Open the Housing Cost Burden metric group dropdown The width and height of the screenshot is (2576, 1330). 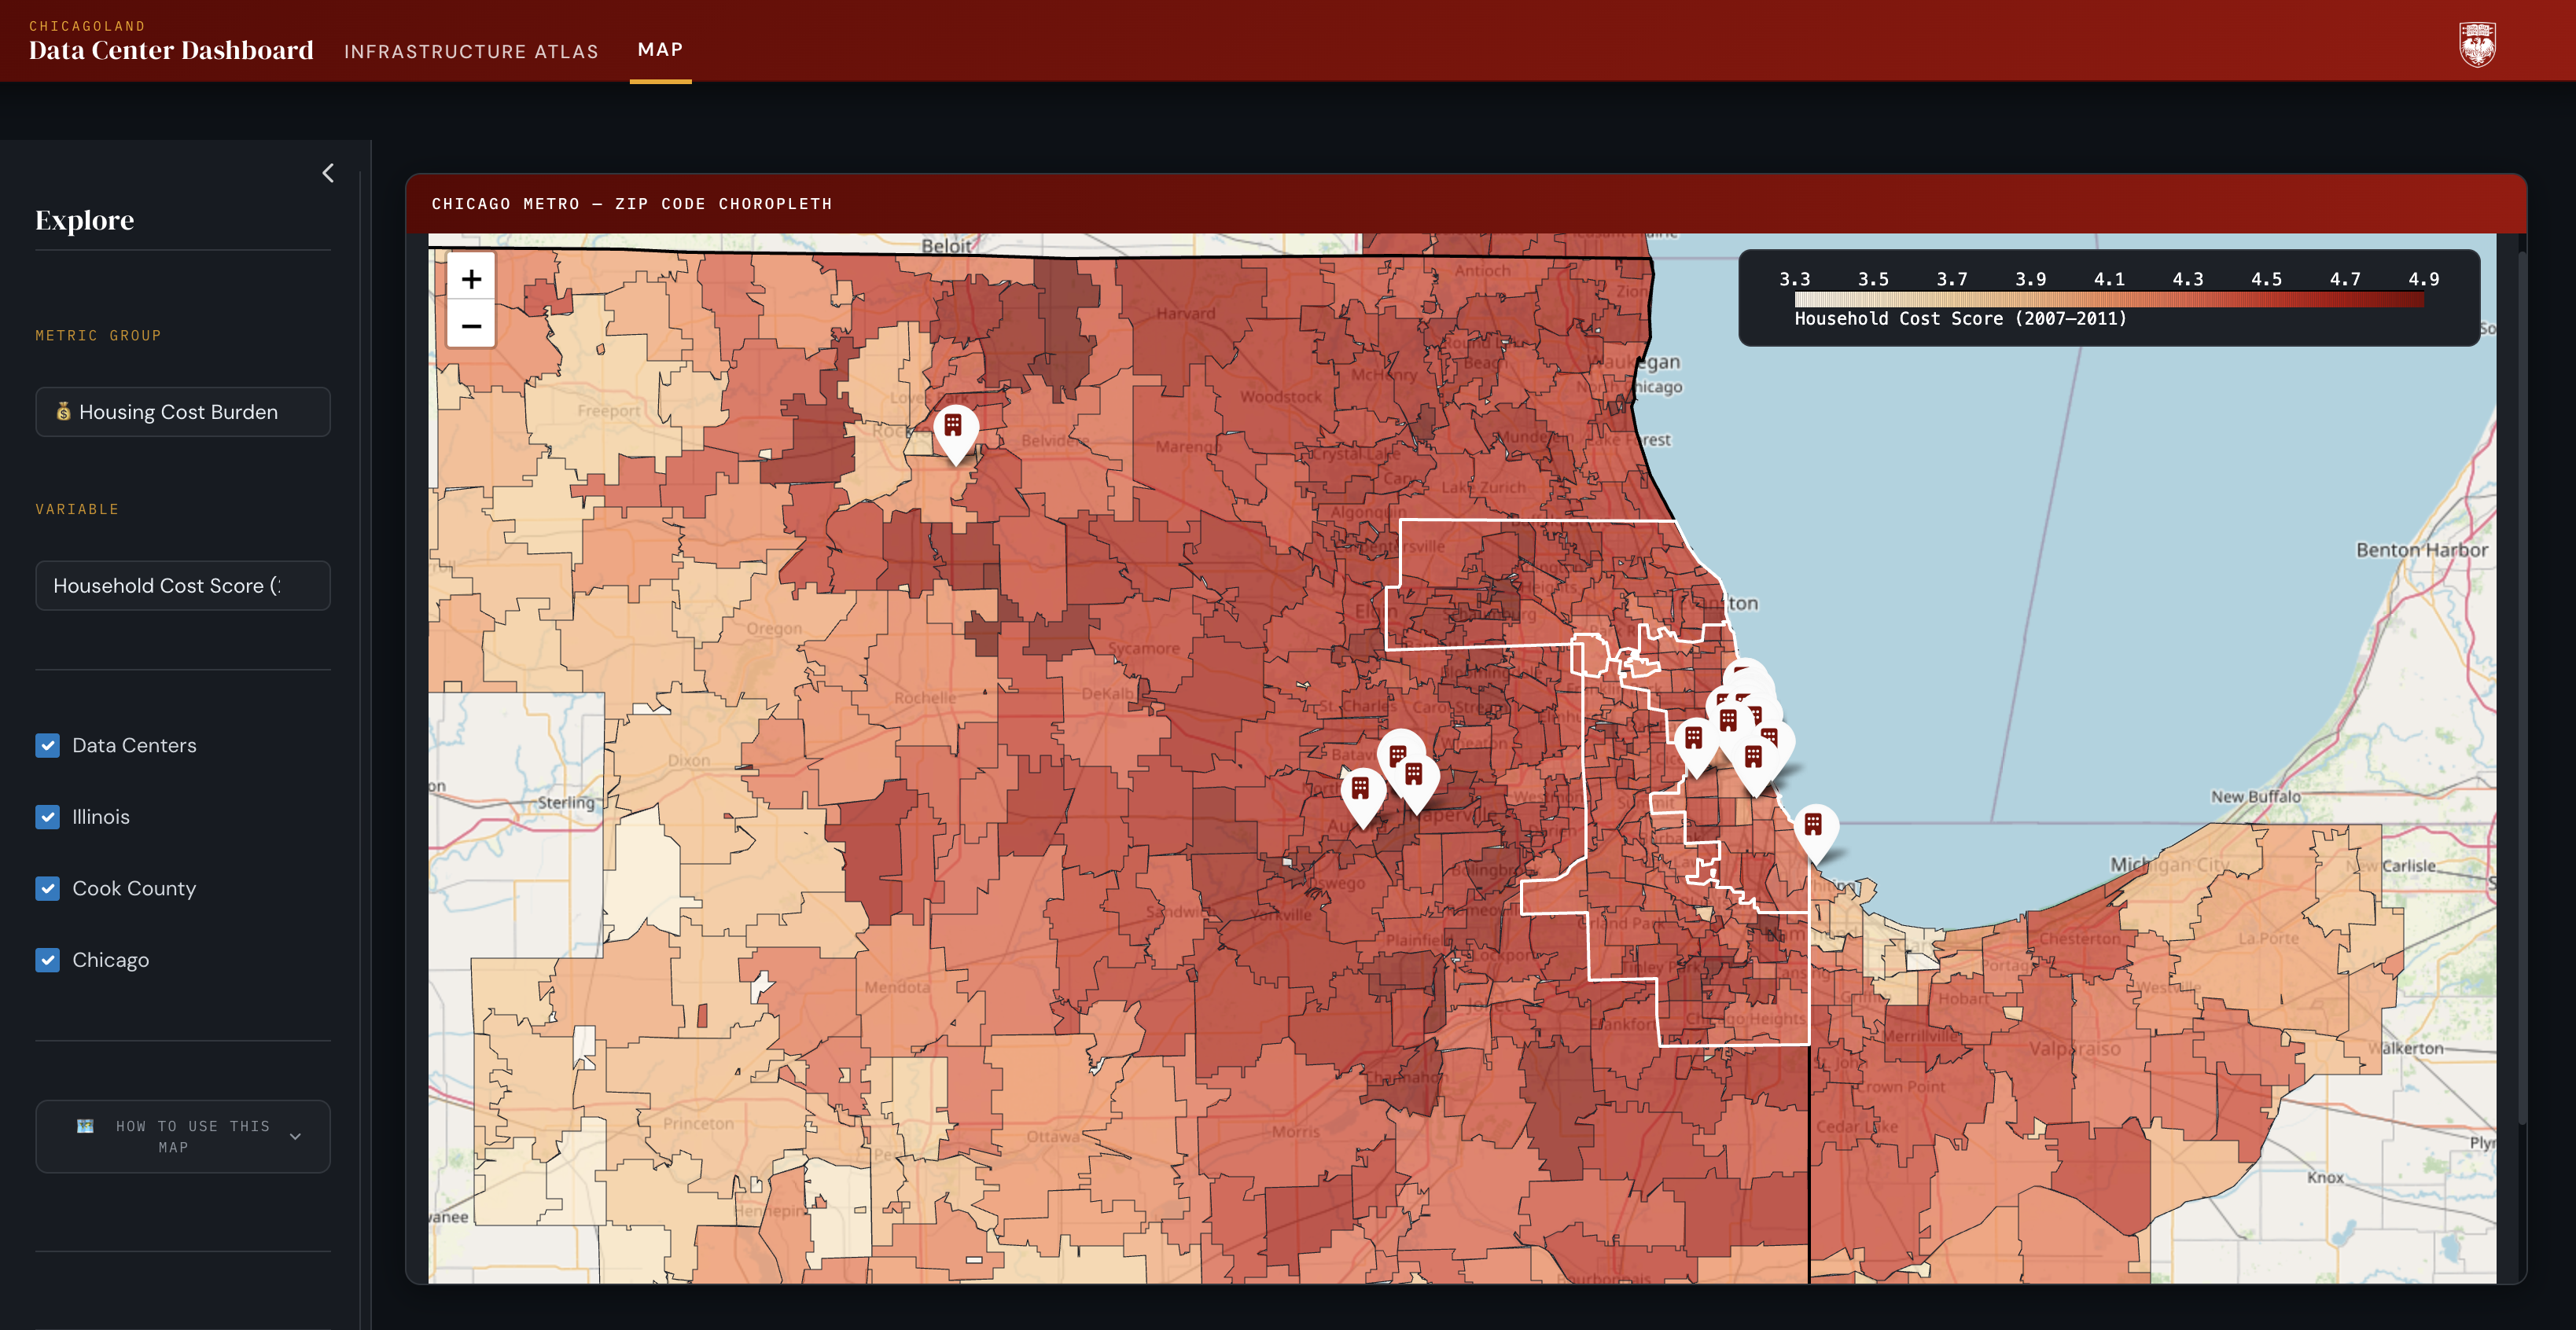pos(183,412)
